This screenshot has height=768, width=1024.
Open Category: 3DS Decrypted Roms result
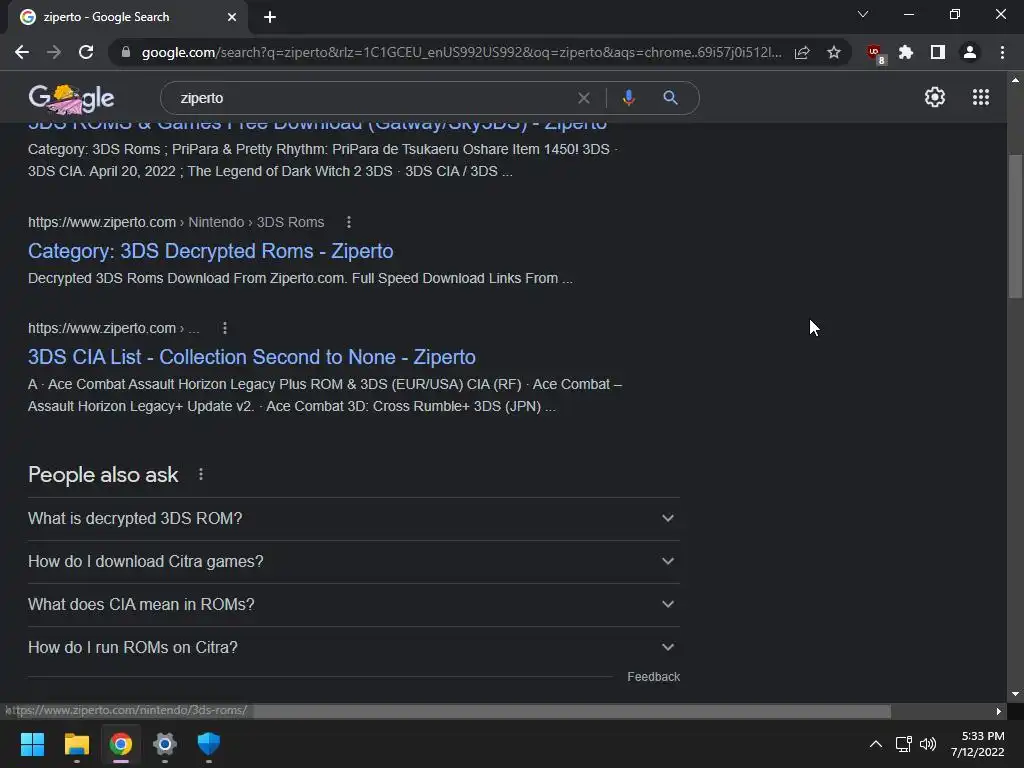point(210,251)
